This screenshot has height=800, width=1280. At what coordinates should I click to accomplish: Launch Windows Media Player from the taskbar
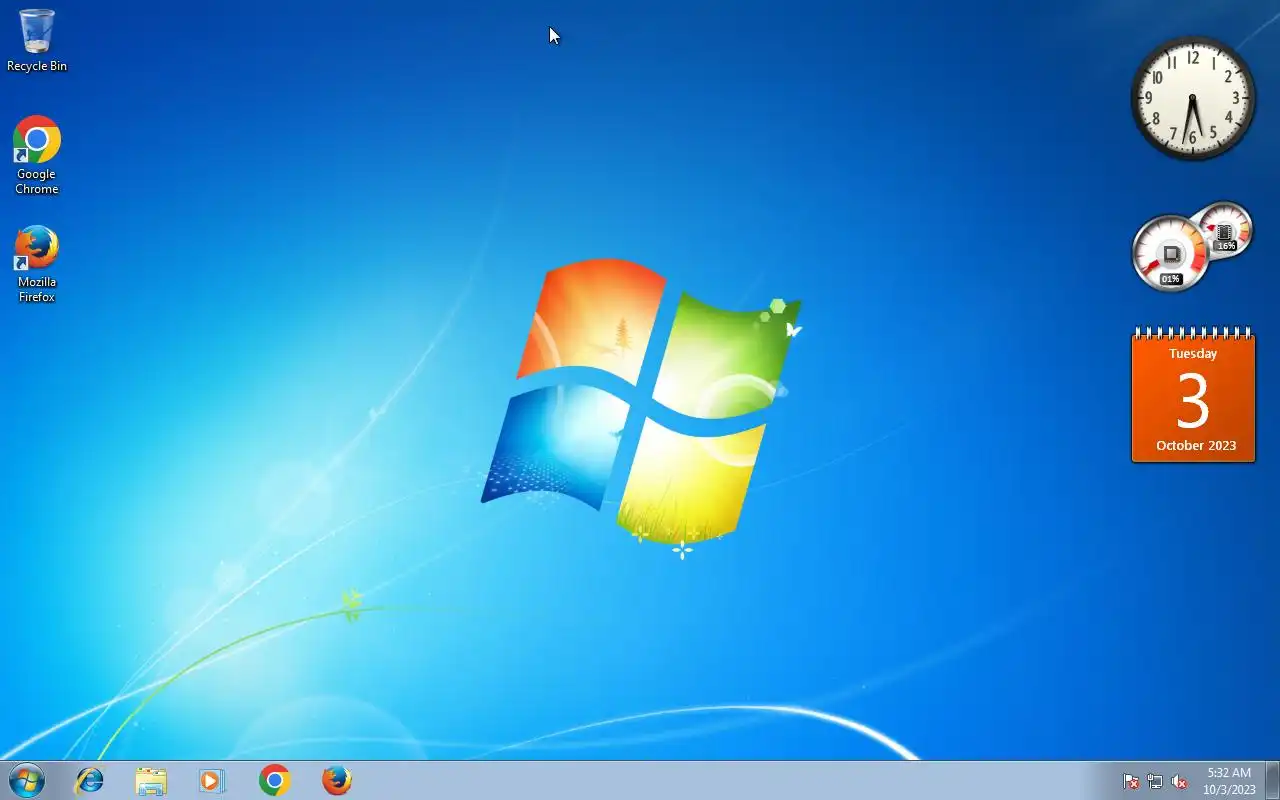[x=212, y=780]
